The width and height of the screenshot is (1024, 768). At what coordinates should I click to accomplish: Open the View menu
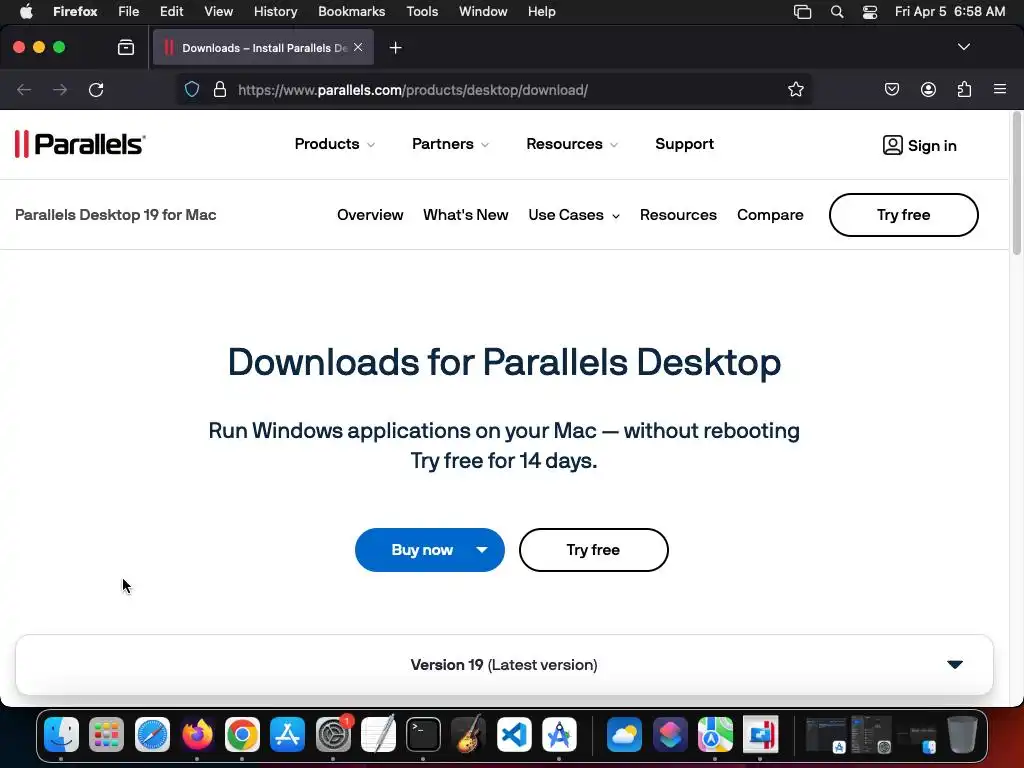click(218, 12)
